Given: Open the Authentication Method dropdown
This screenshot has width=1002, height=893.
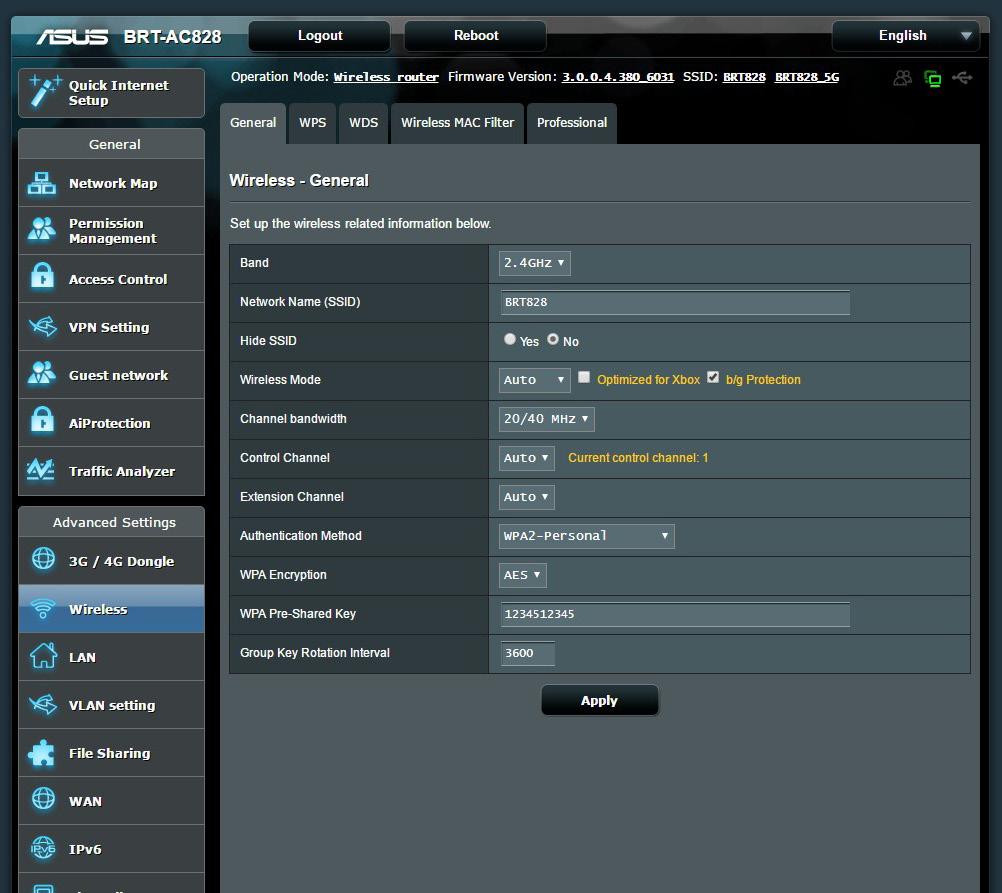Looking at the screenshot, I should coord(586,536).
